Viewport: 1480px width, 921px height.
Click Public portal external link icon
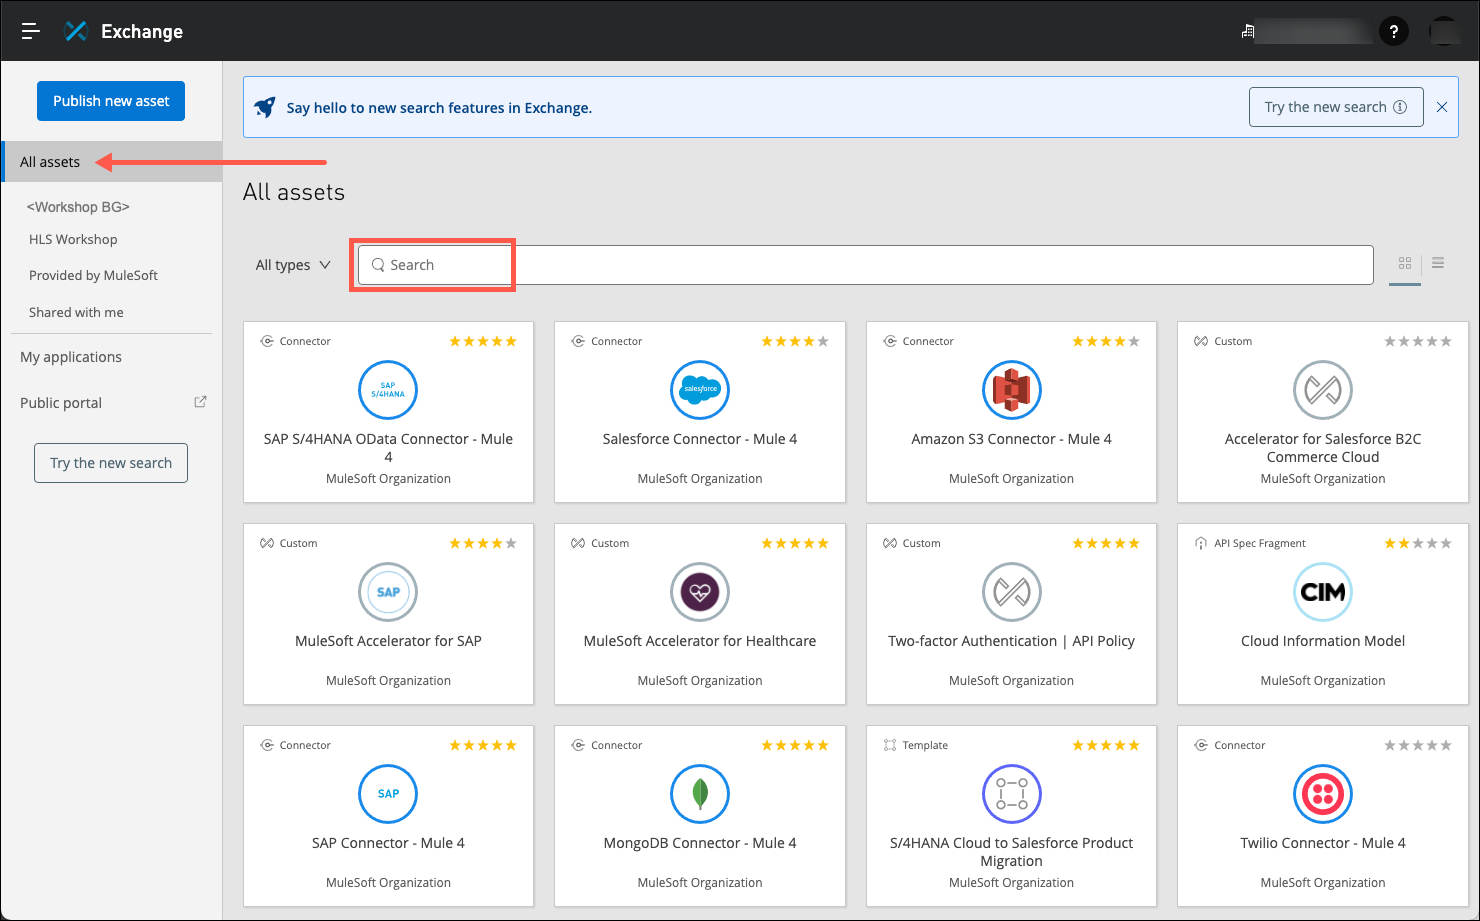tap(200, 402)
